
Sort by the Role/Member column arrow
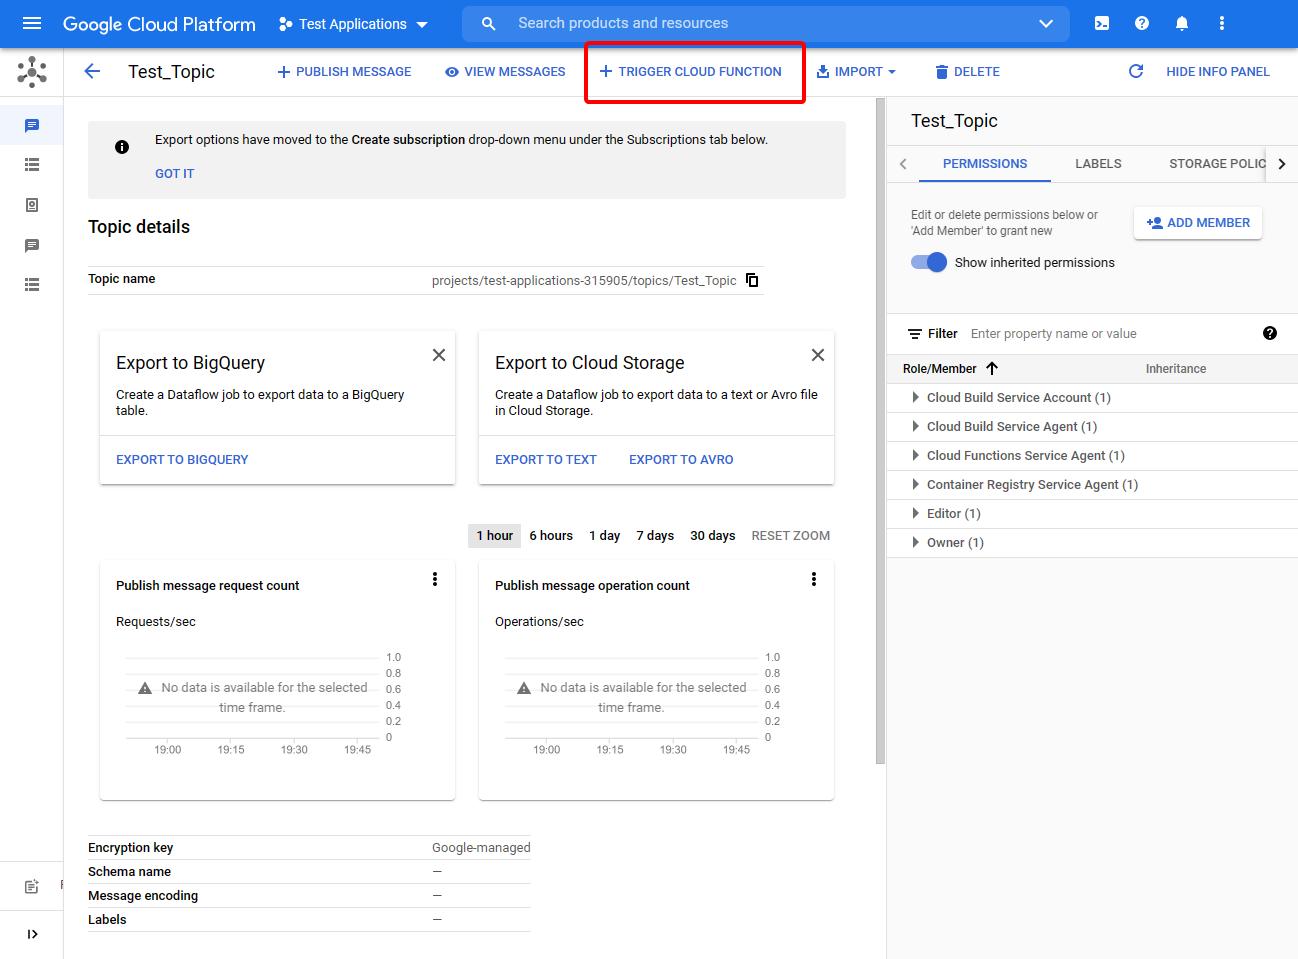(992, 368)
